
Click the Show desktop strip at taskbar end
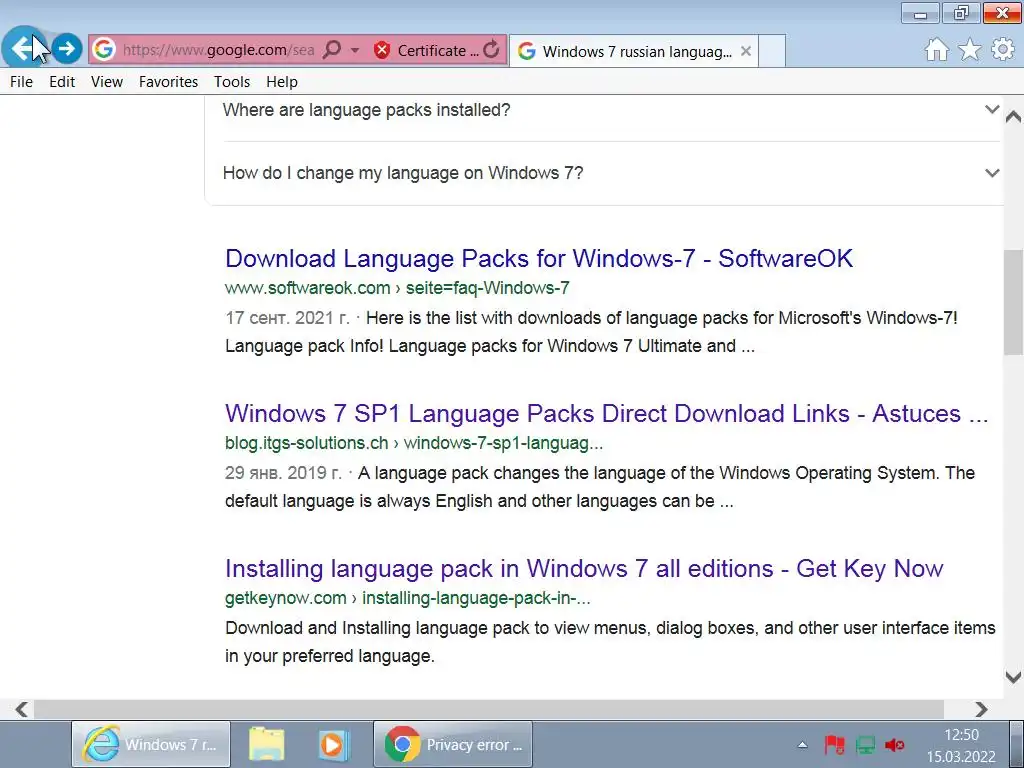[x=1017, y=744]
